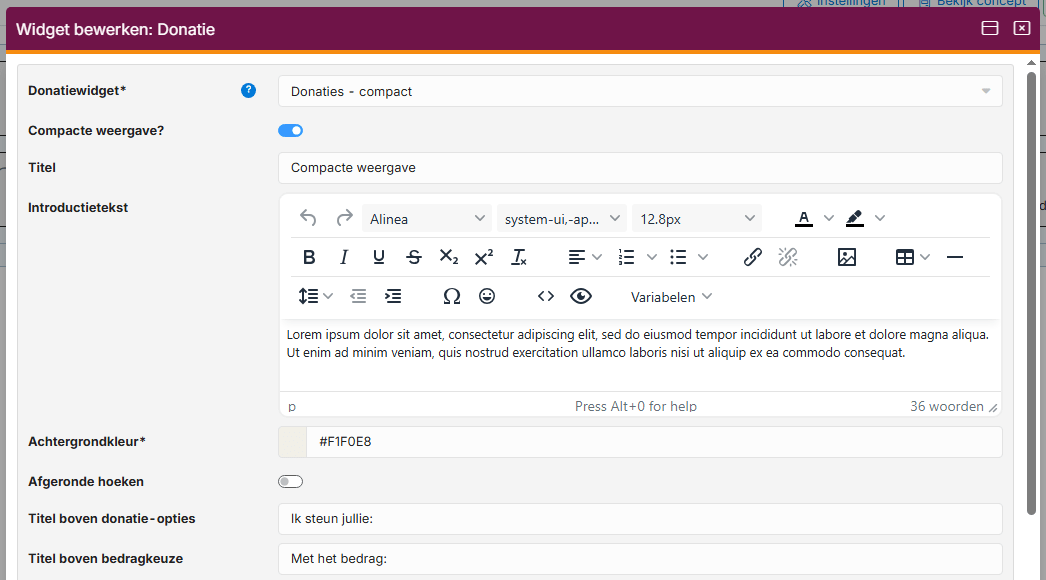Open the Donatiewidget dropdown

(x=640, y=91)
